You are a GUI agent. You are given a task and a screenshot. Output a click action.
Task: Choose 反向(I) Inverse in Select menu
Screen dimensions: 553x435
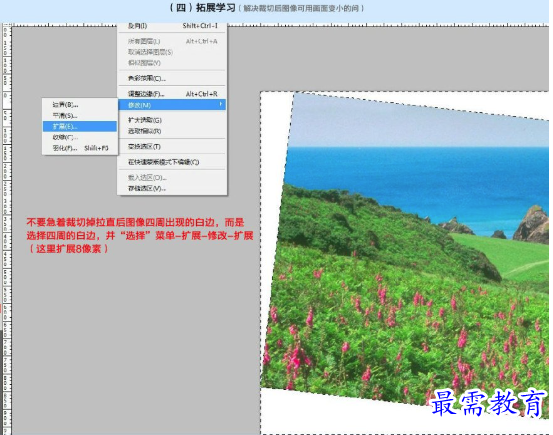(x=172, y=26)
